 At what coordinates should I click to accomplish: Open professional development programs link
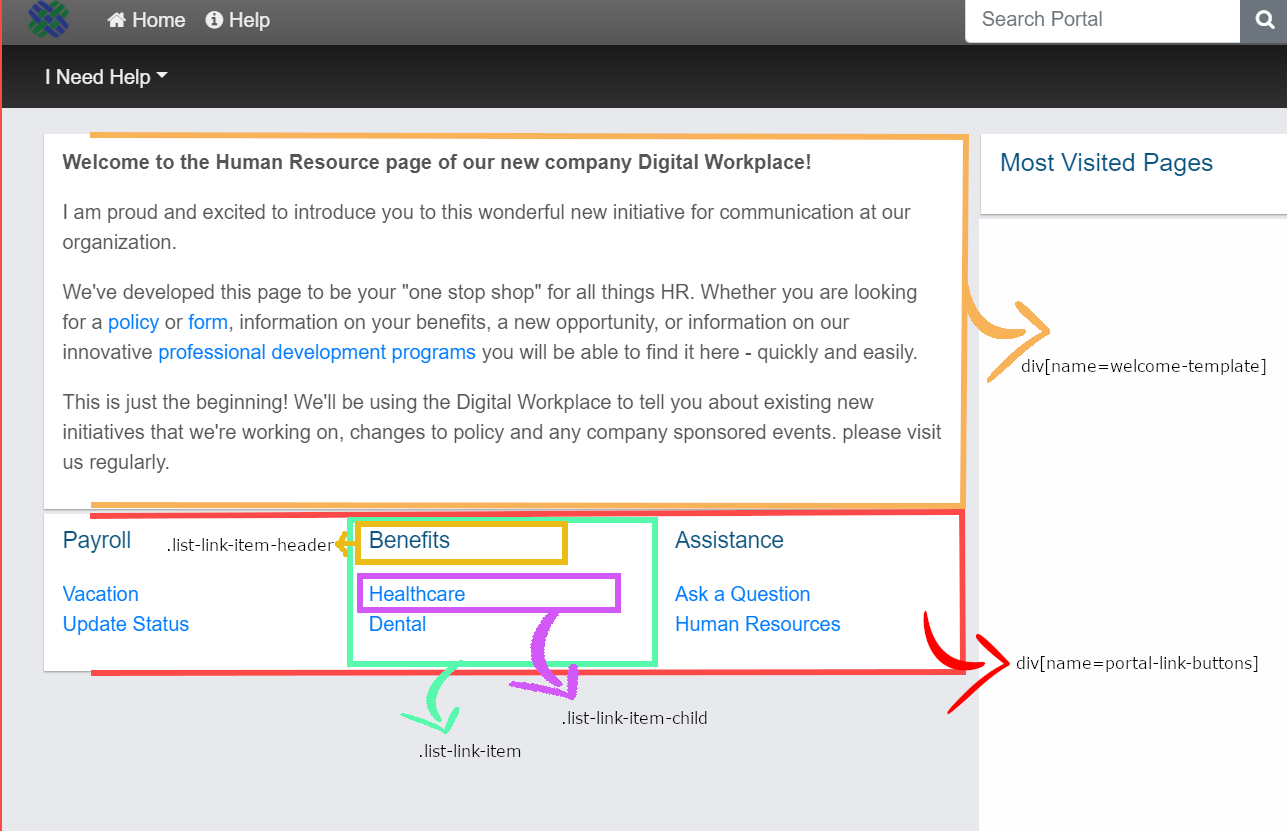tap(317, 352)
